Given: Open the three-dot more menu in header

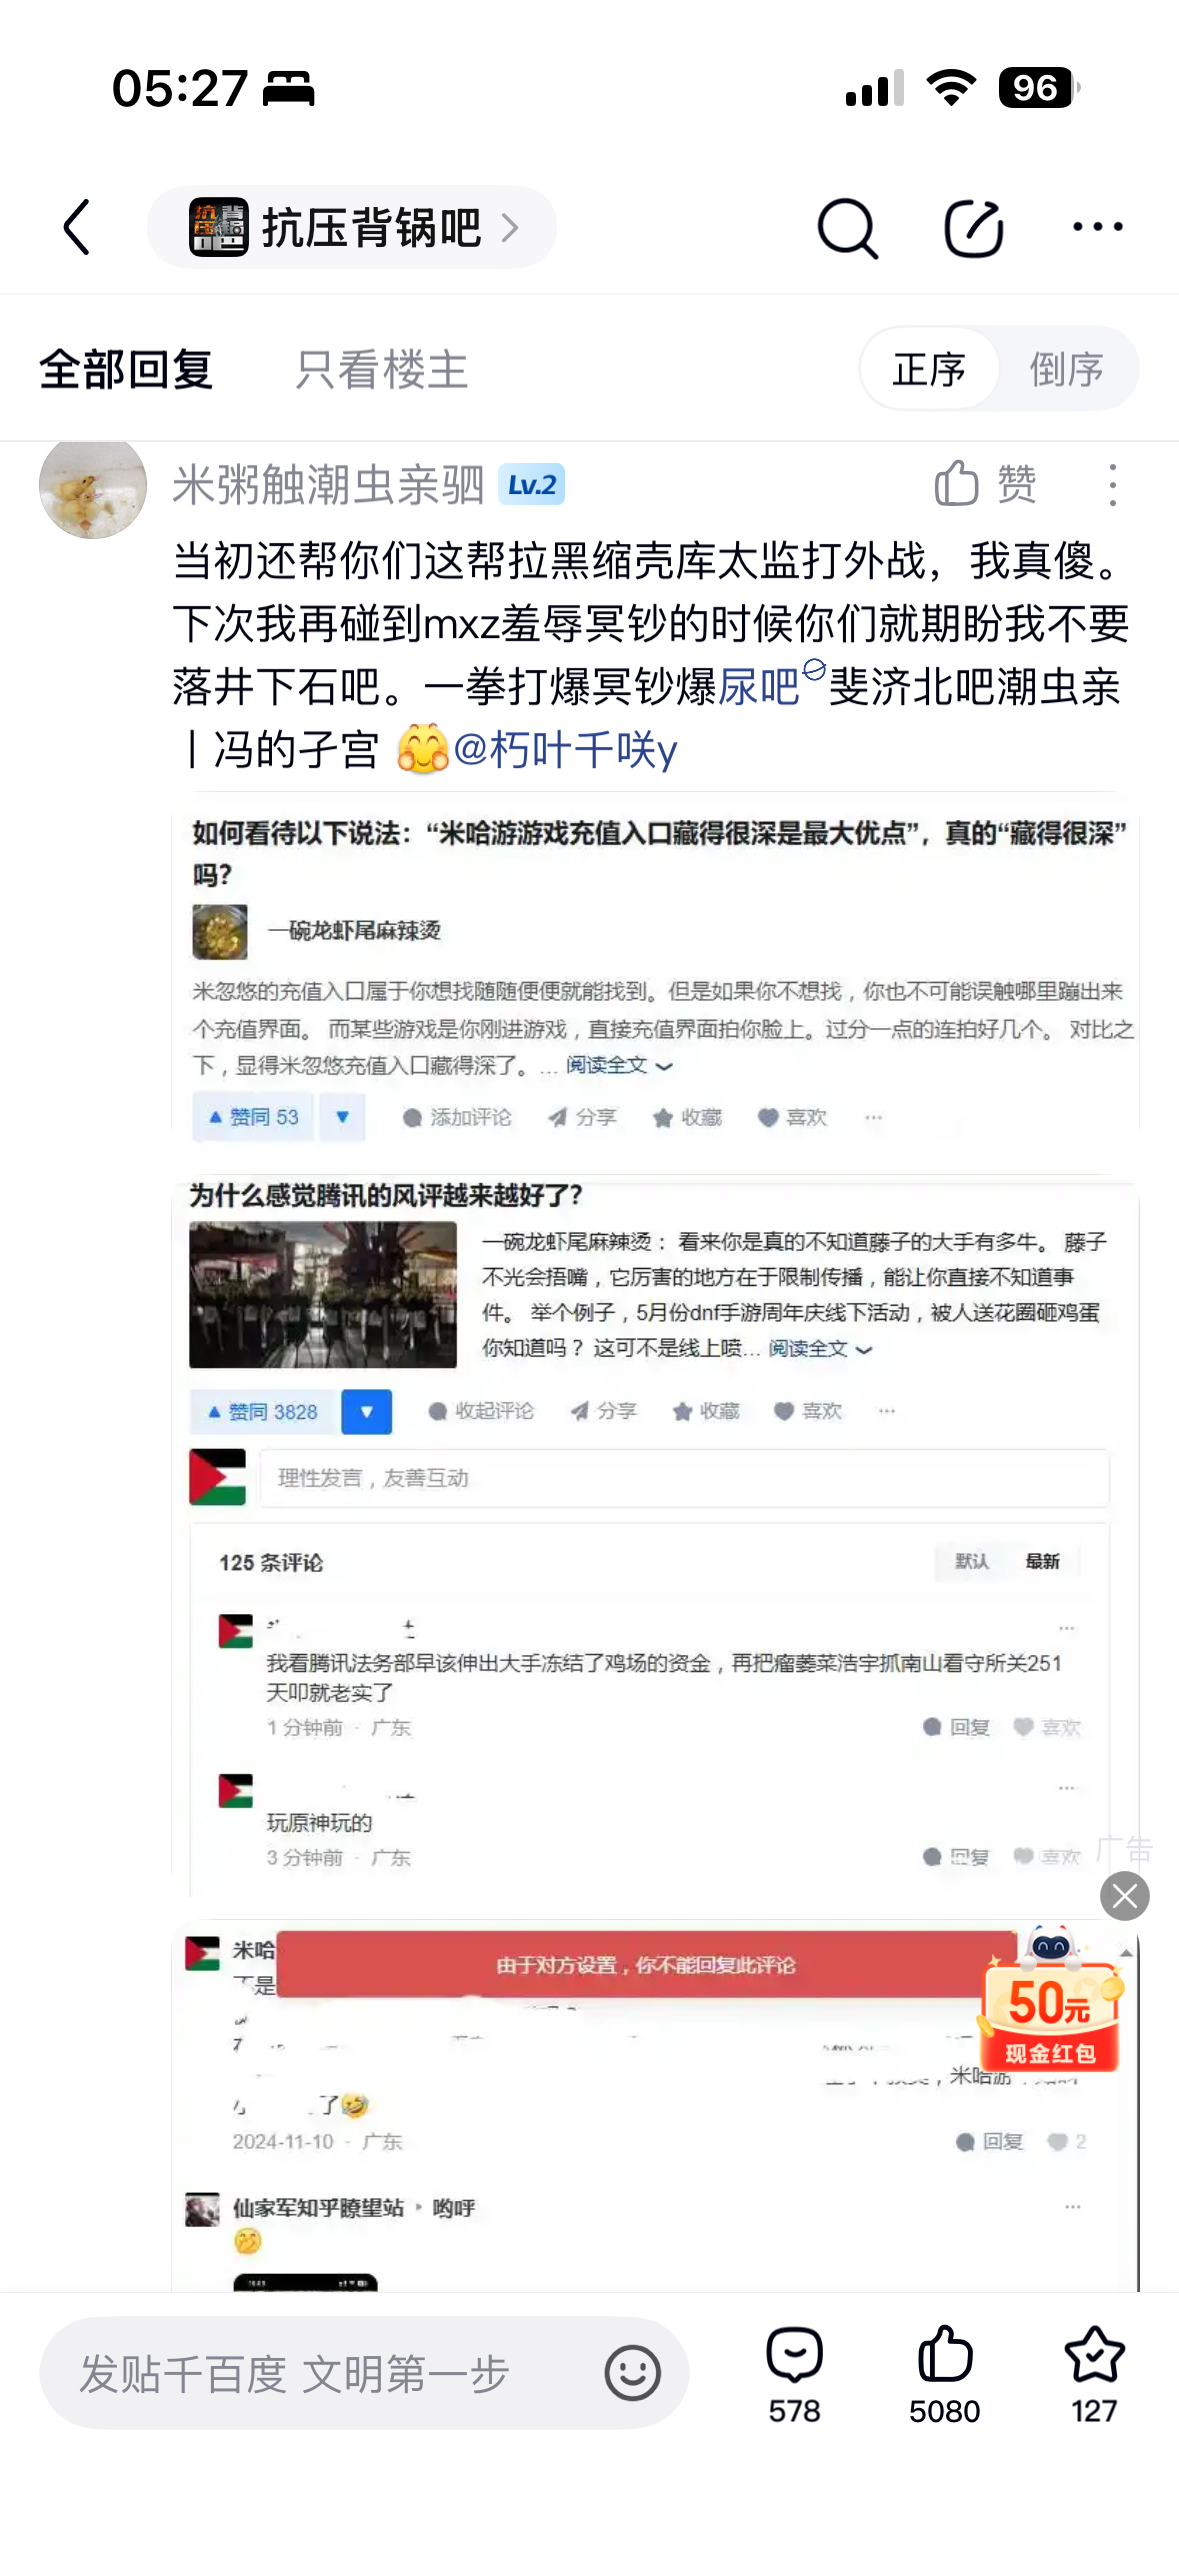Looking at the screenshot, I should coord(1097,227).
